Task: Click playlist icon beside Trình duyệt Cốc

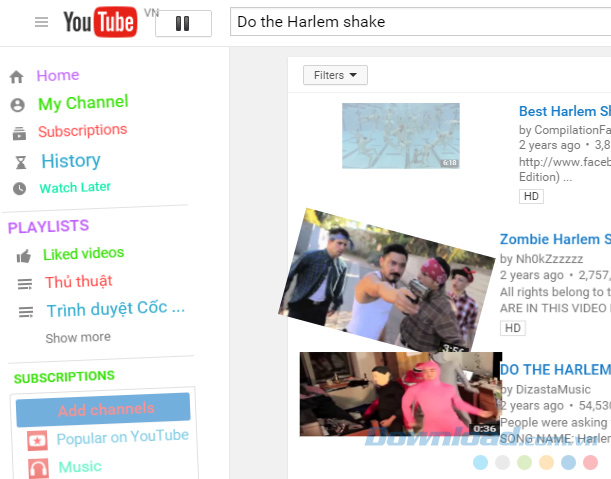Action: tap(26, 312)
